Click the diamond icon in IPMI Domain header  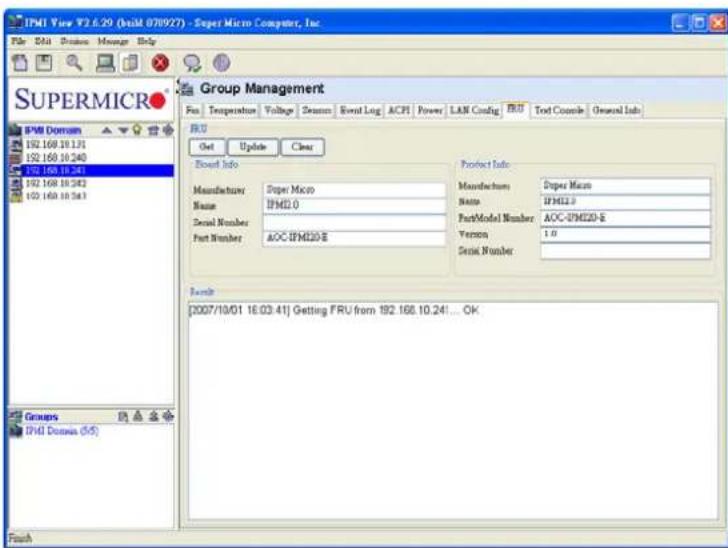(168, 130)
